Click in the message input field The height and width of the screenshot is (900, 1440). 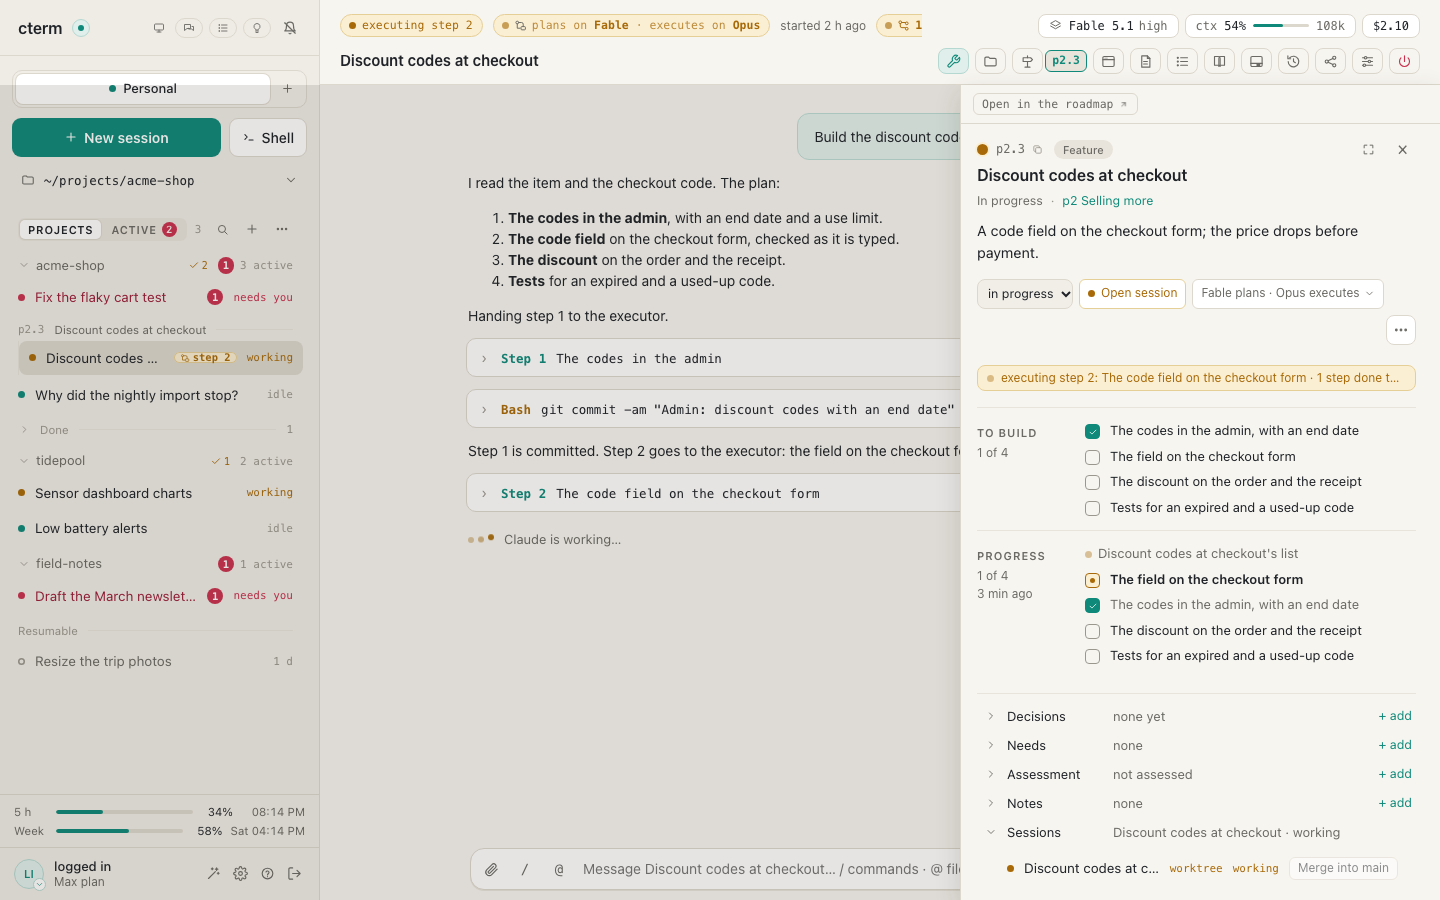[770, 870]
